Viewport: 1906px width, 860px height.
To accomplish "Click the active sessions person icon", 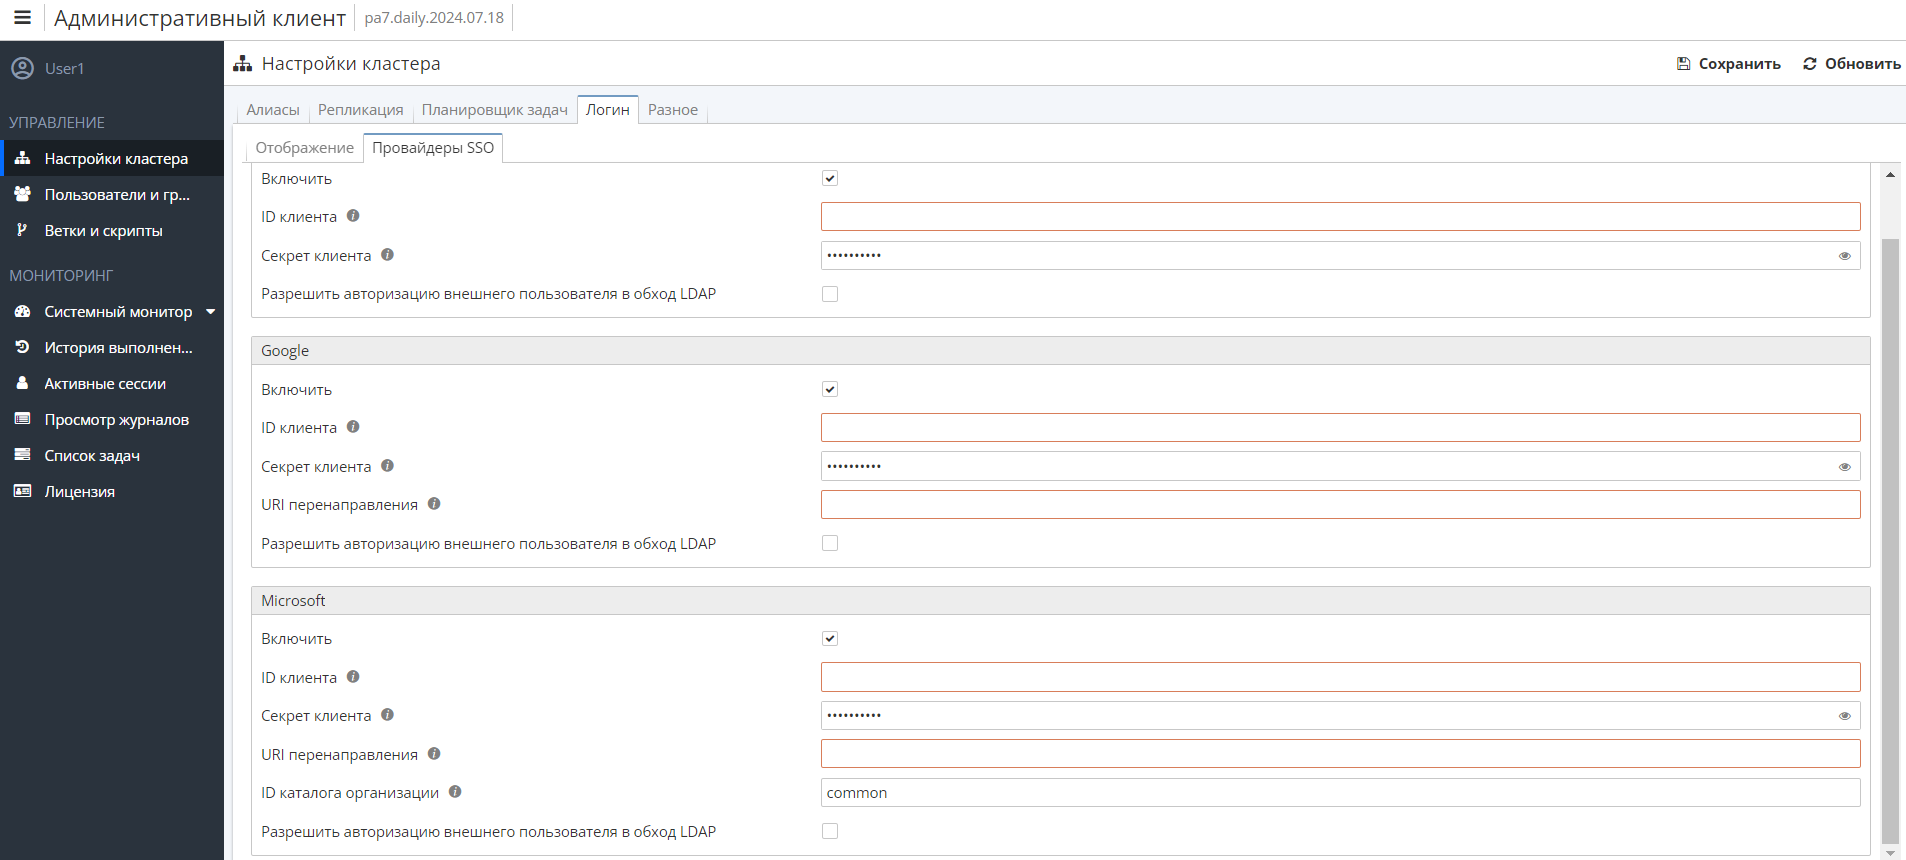I will tap(22, 383).
